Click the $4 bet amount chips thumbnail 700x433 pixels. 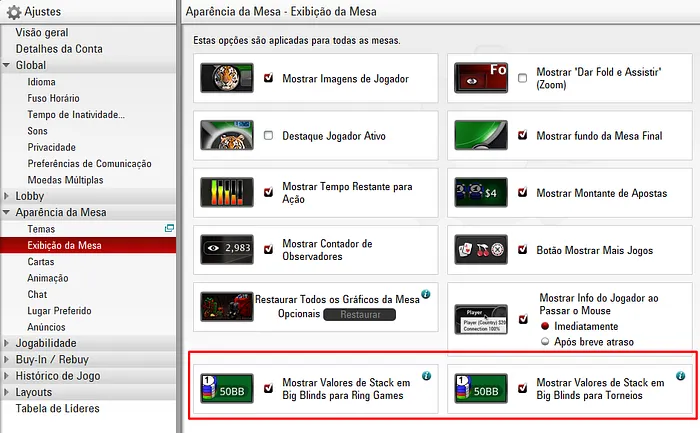(481, 192)
